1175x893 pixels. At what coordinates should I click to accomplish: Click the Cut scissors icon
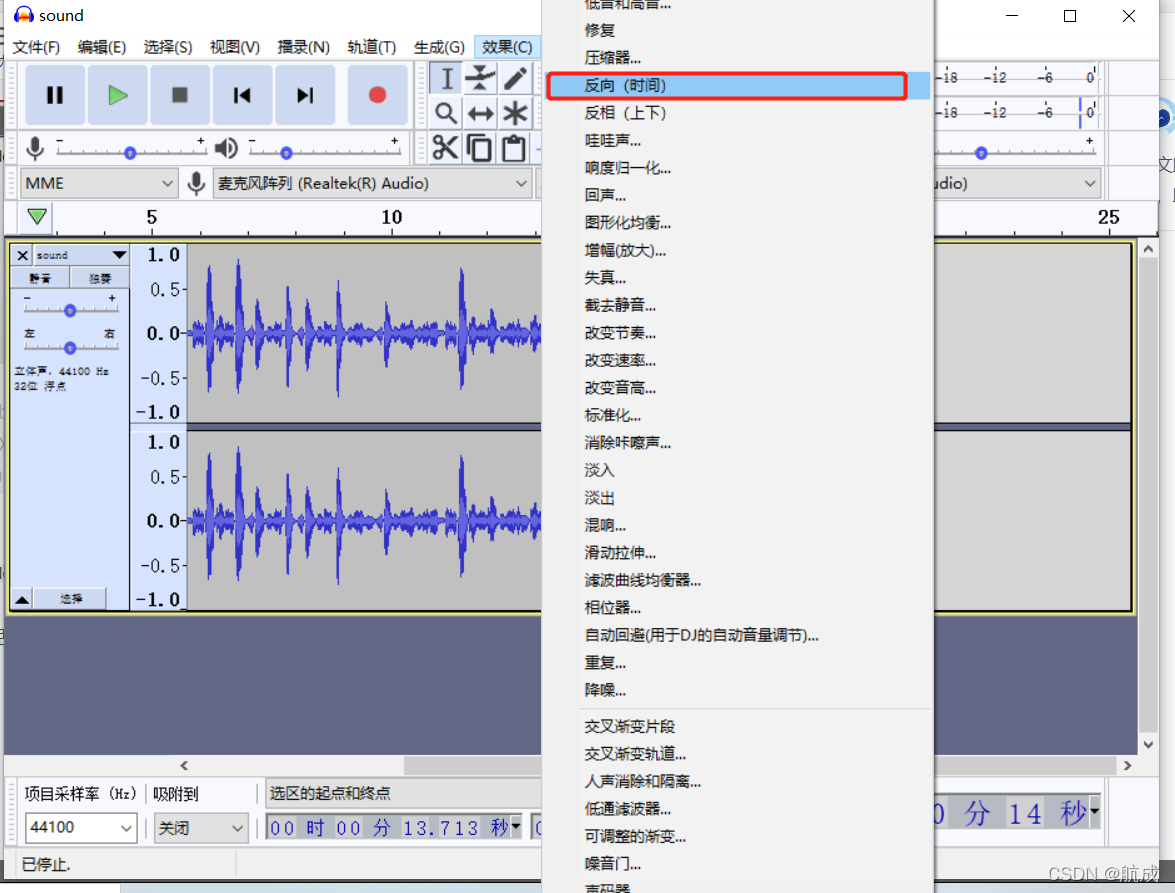click(446, 148)
